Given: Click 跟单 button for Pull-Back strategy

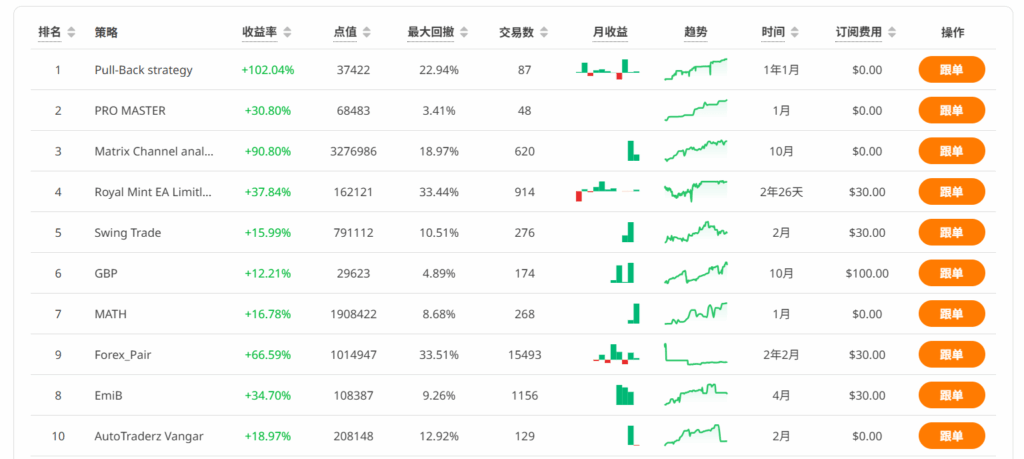Looking at the screenshot, I should pos(951,70).
